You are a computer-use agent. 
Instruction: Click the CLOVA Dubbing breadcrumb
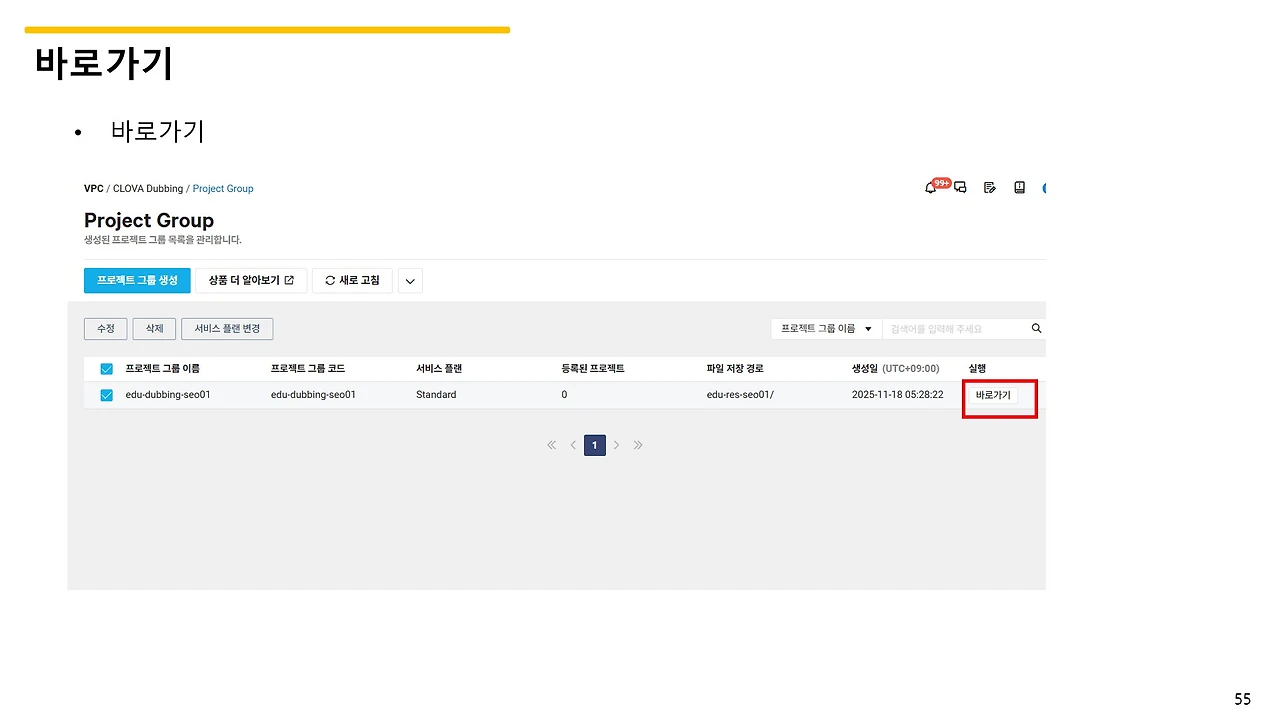[148, 188]
